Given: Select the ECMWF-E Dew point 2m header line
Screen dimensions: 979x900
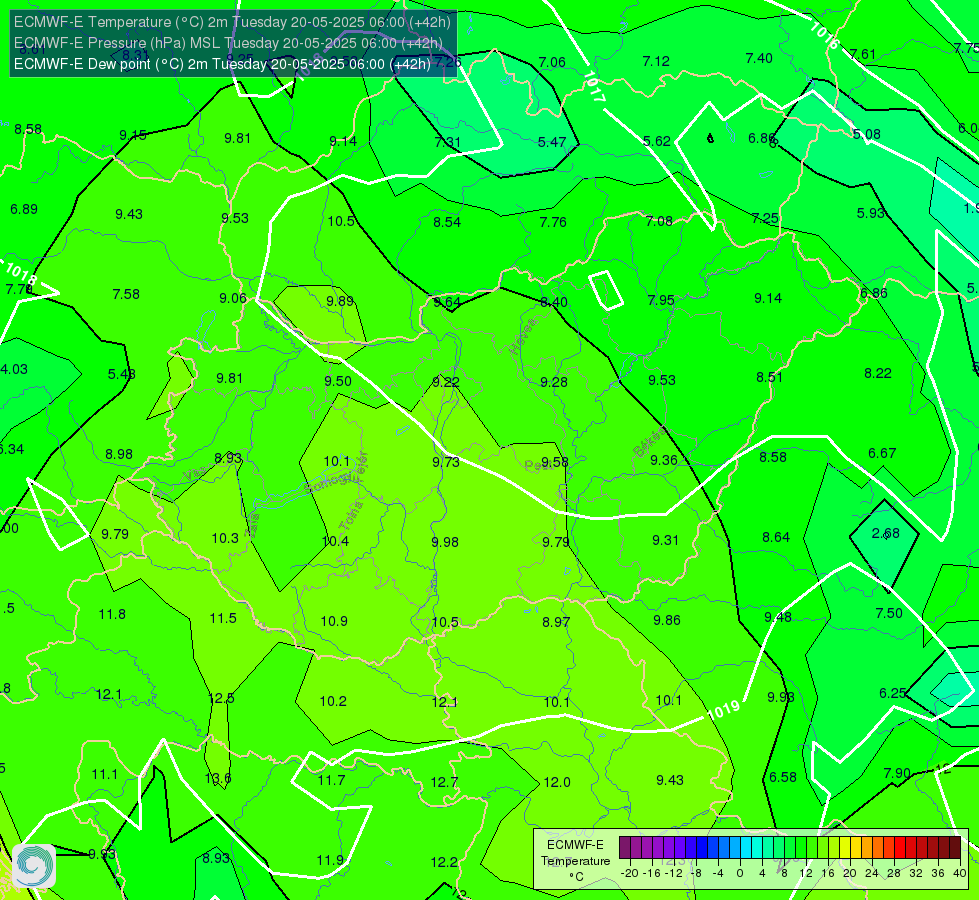Looking at the screenshot, I should (x=222, y=64).
